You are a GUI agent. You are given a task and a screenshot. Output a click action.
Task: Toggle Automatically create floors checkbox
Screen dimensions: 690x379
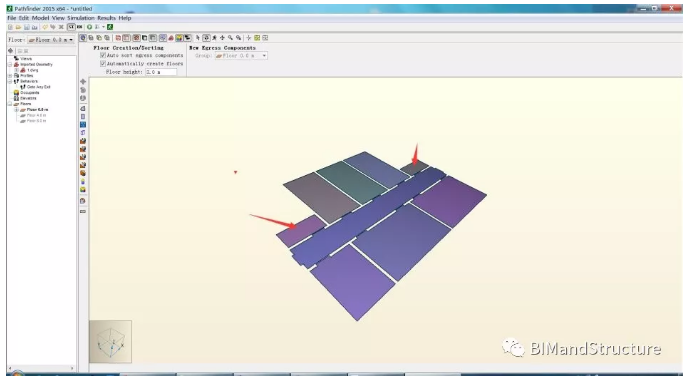(x=103, y=63)
